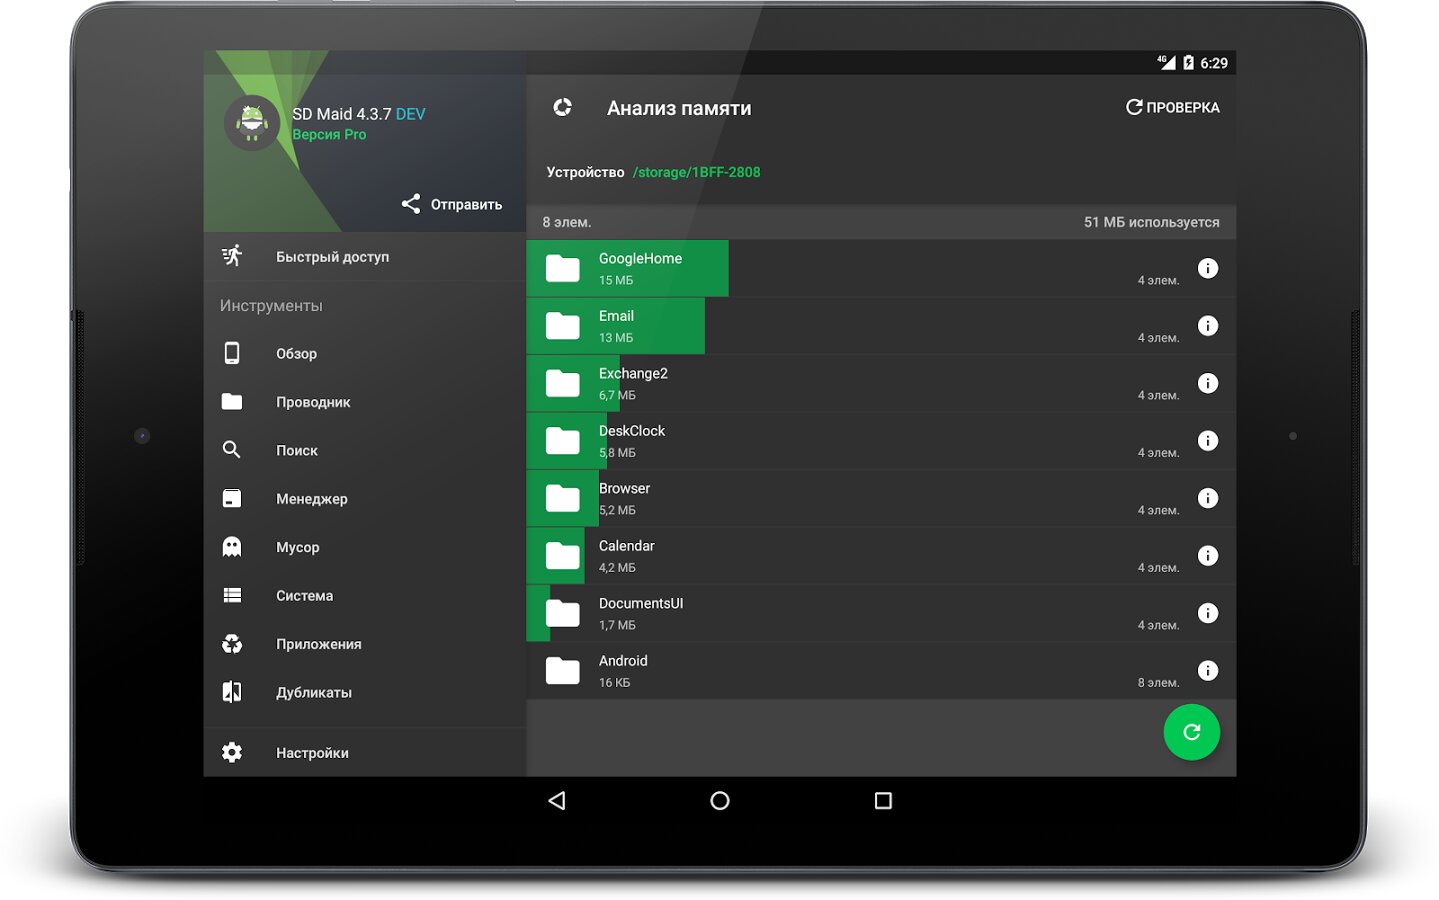Tap the Android recent apps button
This screenshot has height=900, width=1439.
pos(883,800)
